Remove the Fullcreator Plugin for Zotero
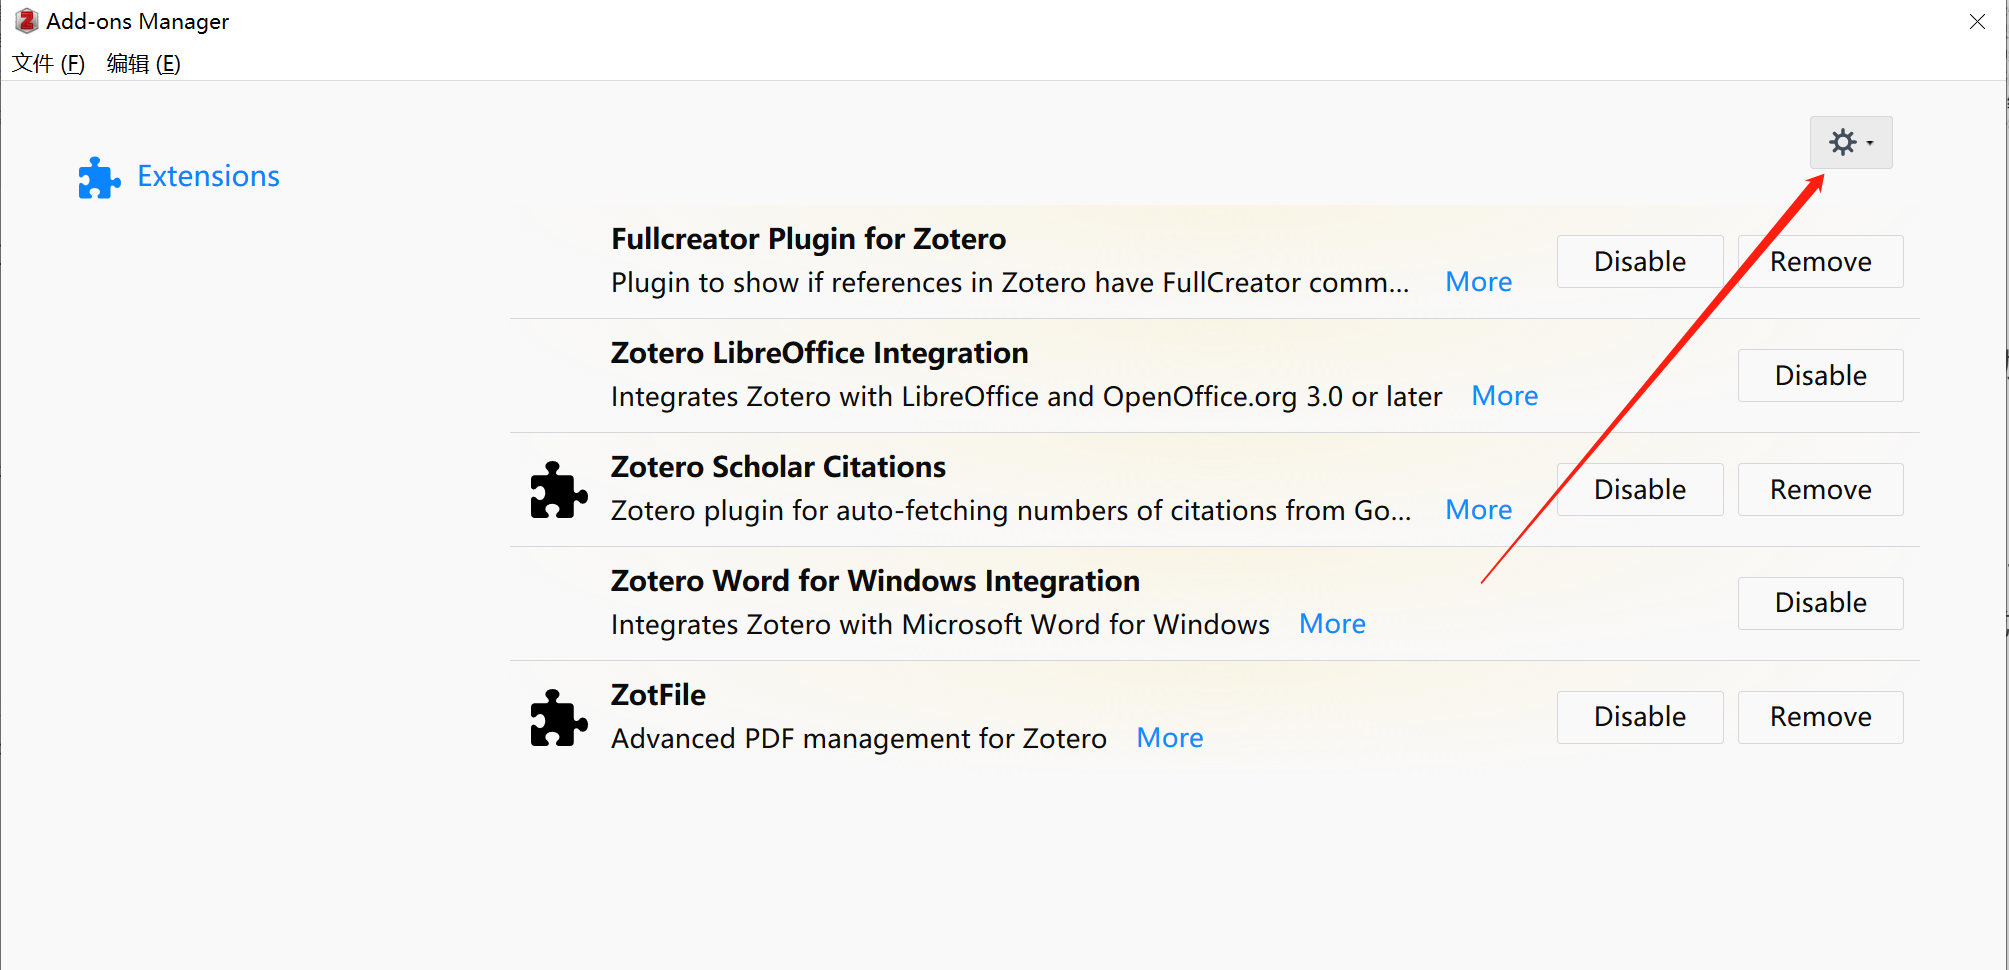2009x970 pixels. 1820,262
